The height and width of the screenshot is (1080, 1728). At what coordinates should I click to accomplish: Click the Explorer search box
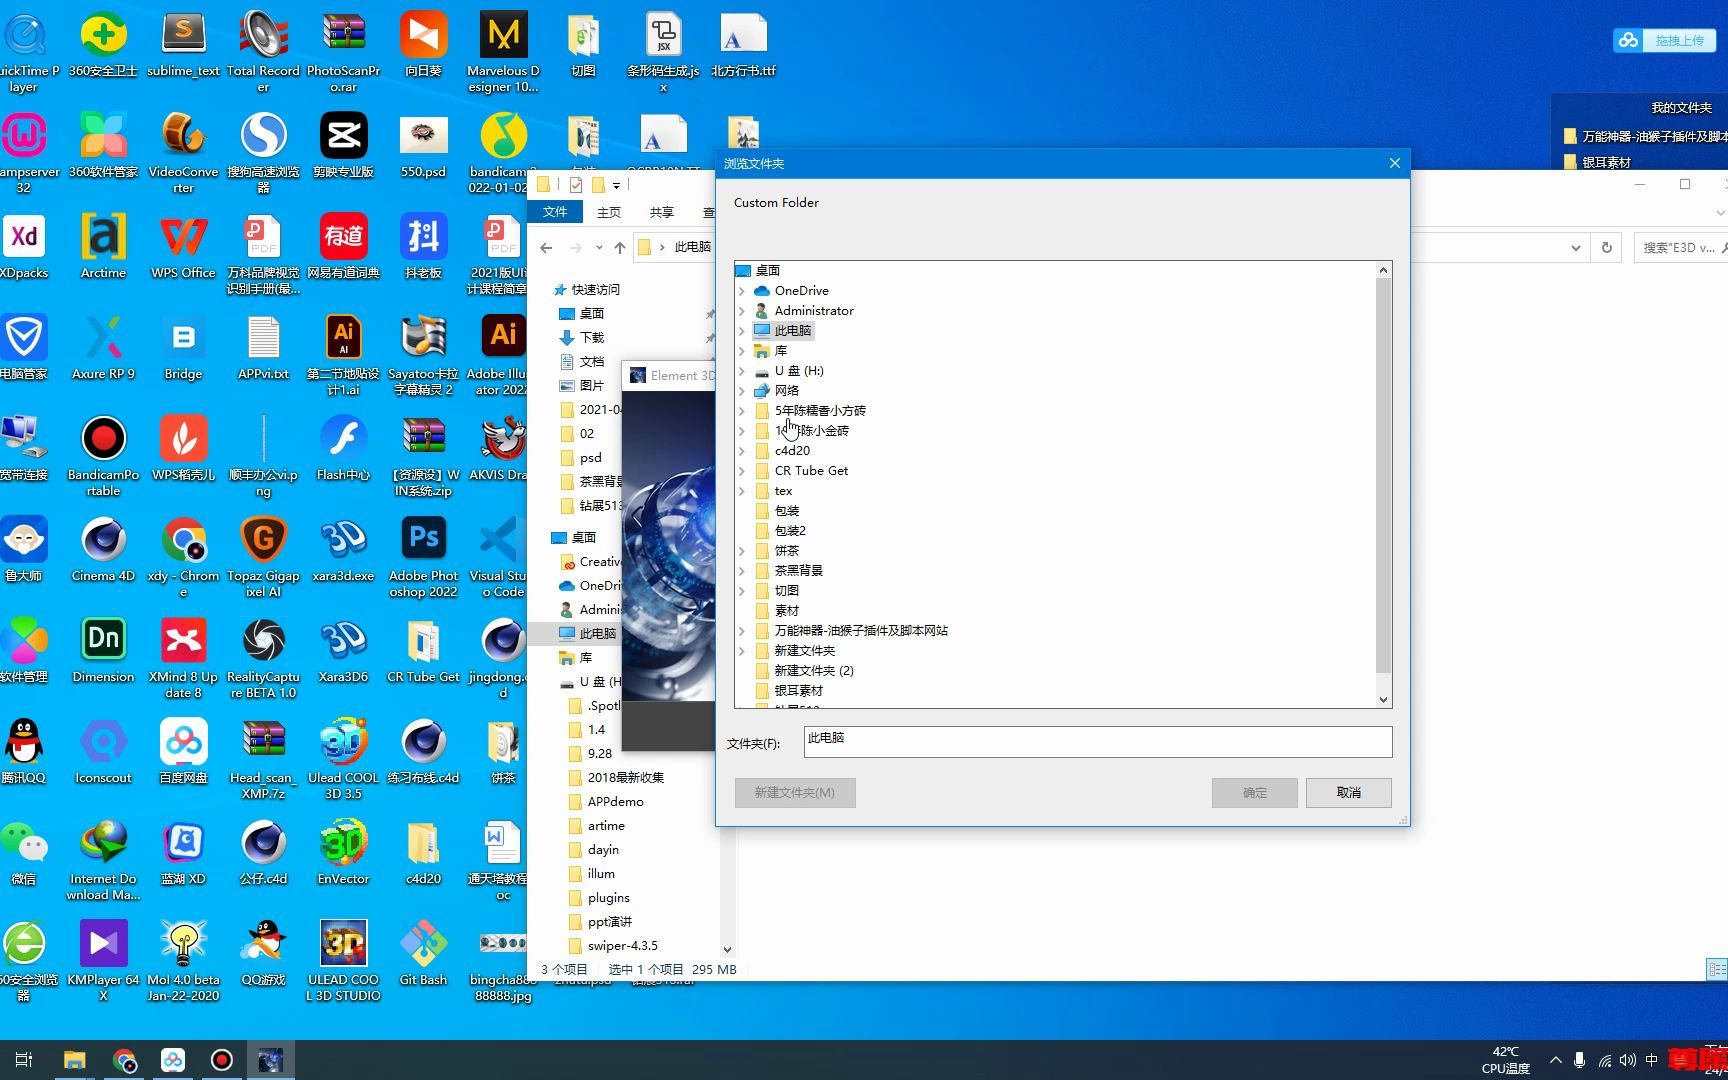[1680, 248]
